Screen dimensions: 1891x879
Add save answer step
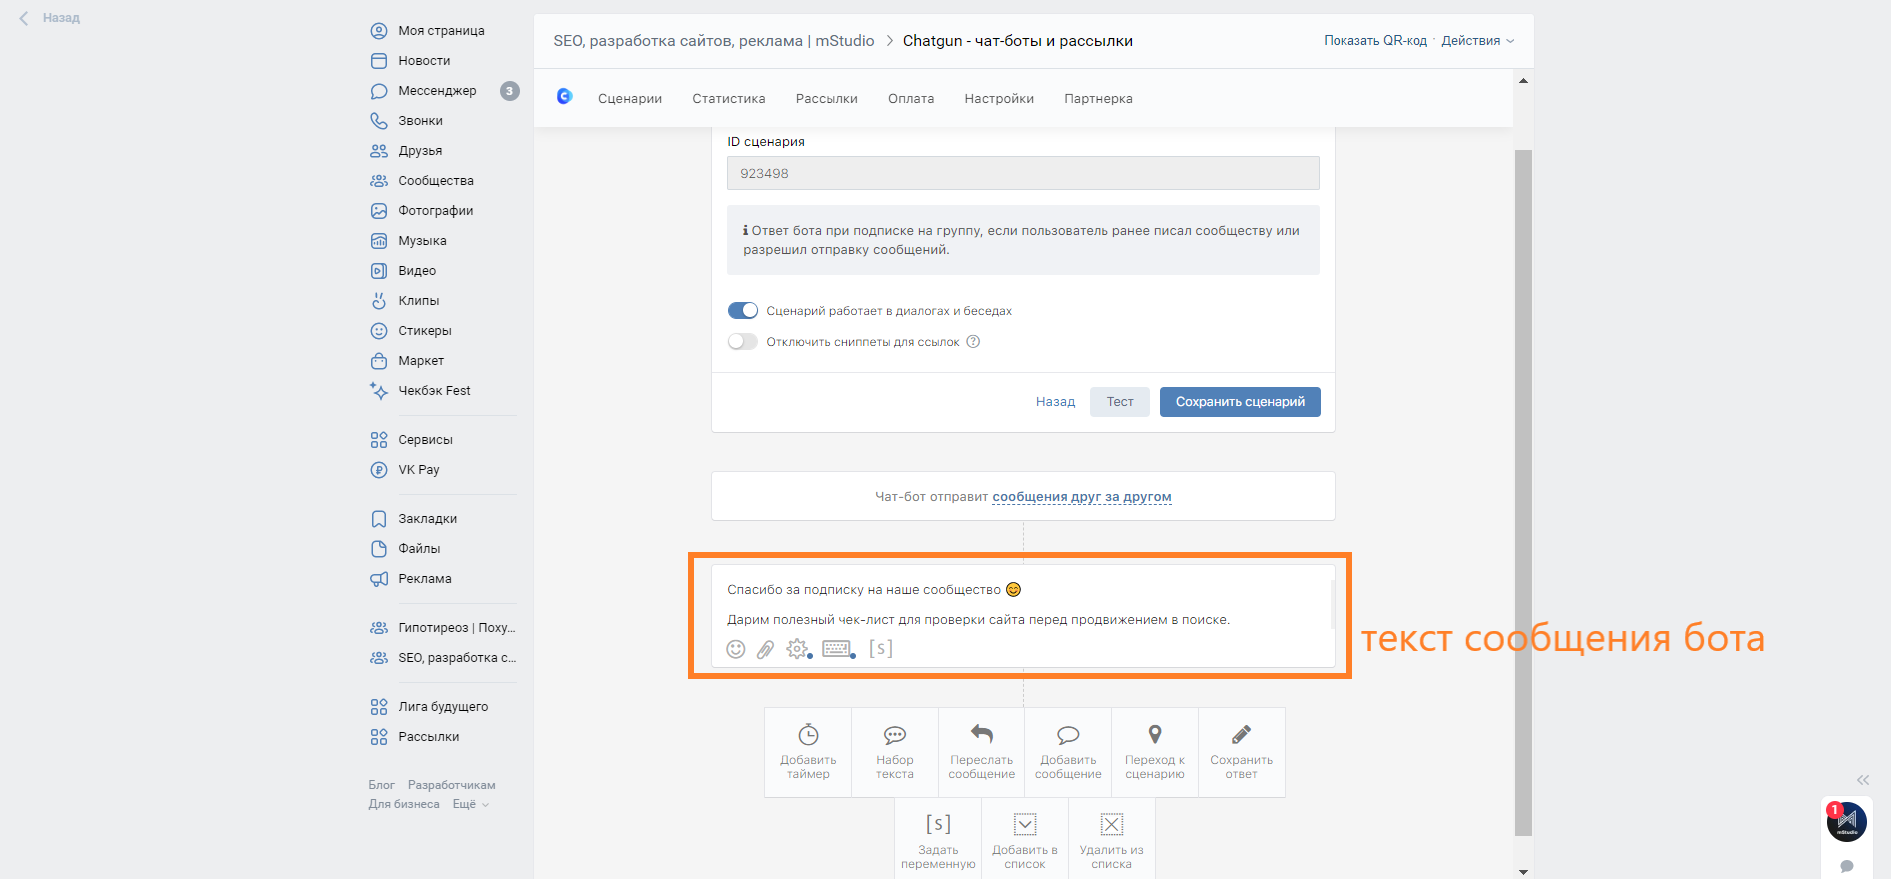1241,752
